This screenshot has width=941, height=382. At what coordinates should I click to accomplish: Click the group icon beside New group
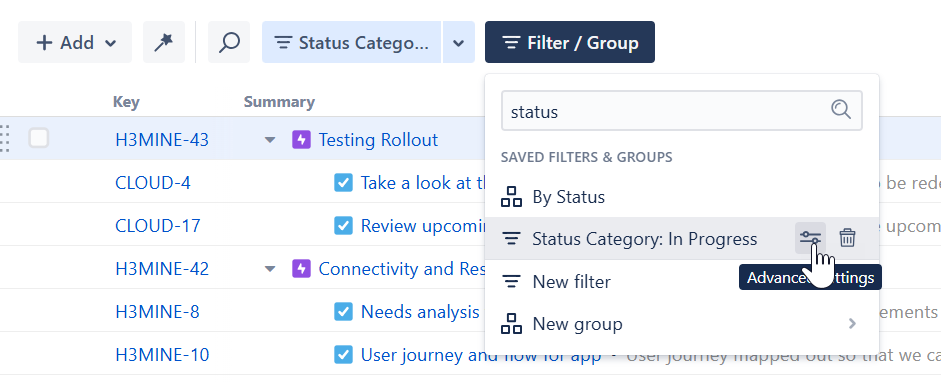[511, 324]
